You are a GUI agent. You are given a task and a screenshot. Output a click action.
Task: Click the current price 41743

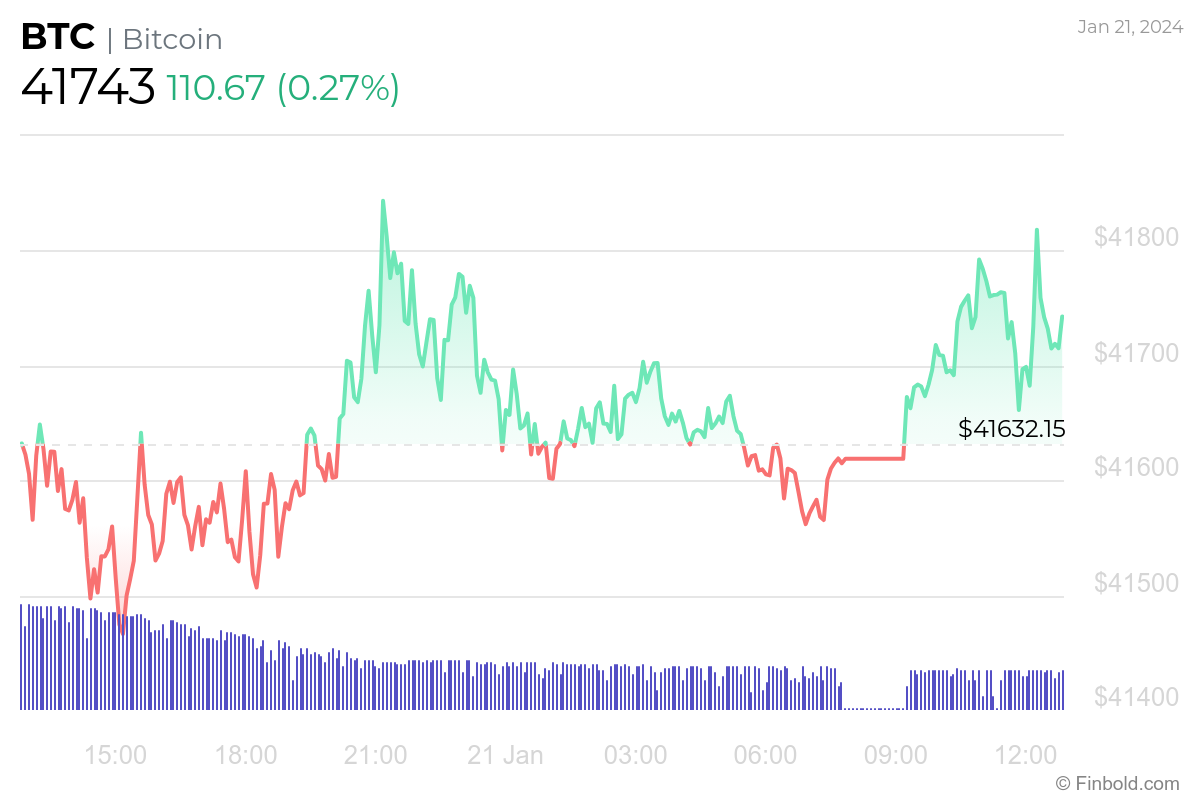pyautogui.click(x=88, y=88)
